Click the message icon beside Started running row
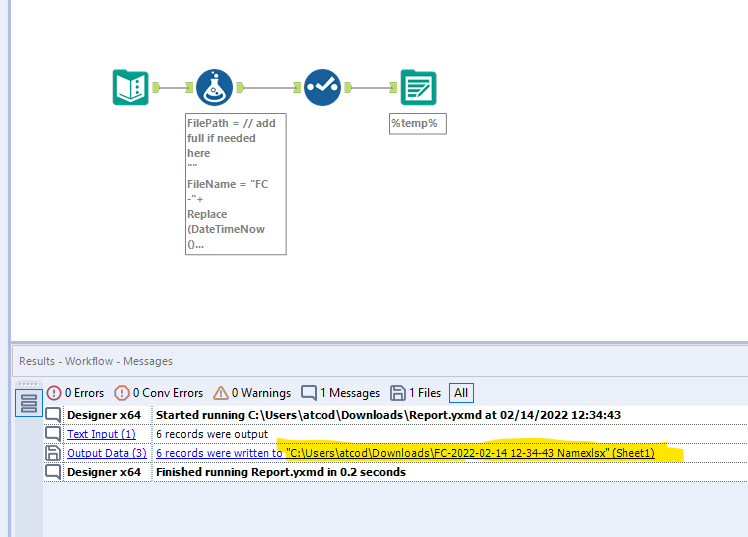 (53, 415)
